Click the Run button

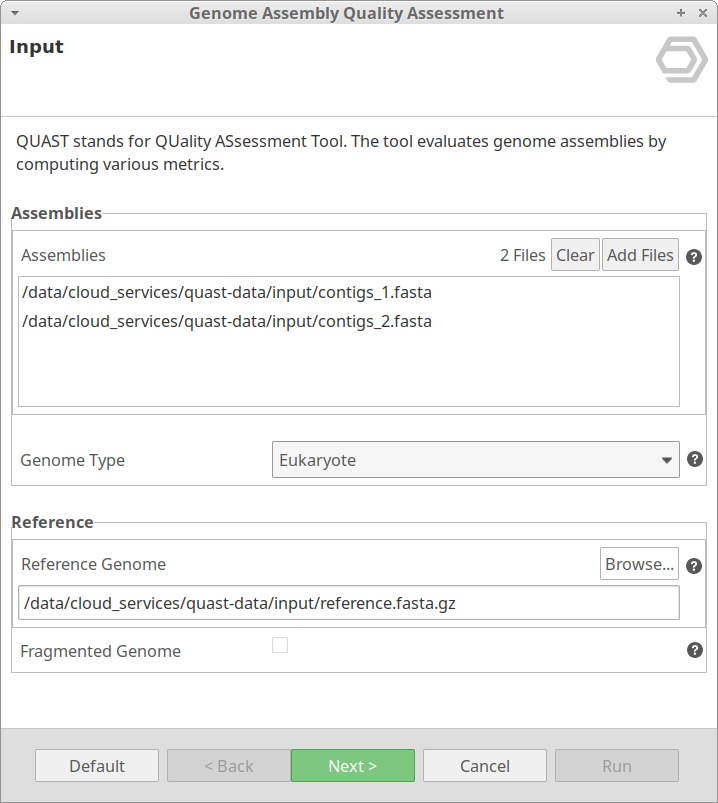point(616,766)
